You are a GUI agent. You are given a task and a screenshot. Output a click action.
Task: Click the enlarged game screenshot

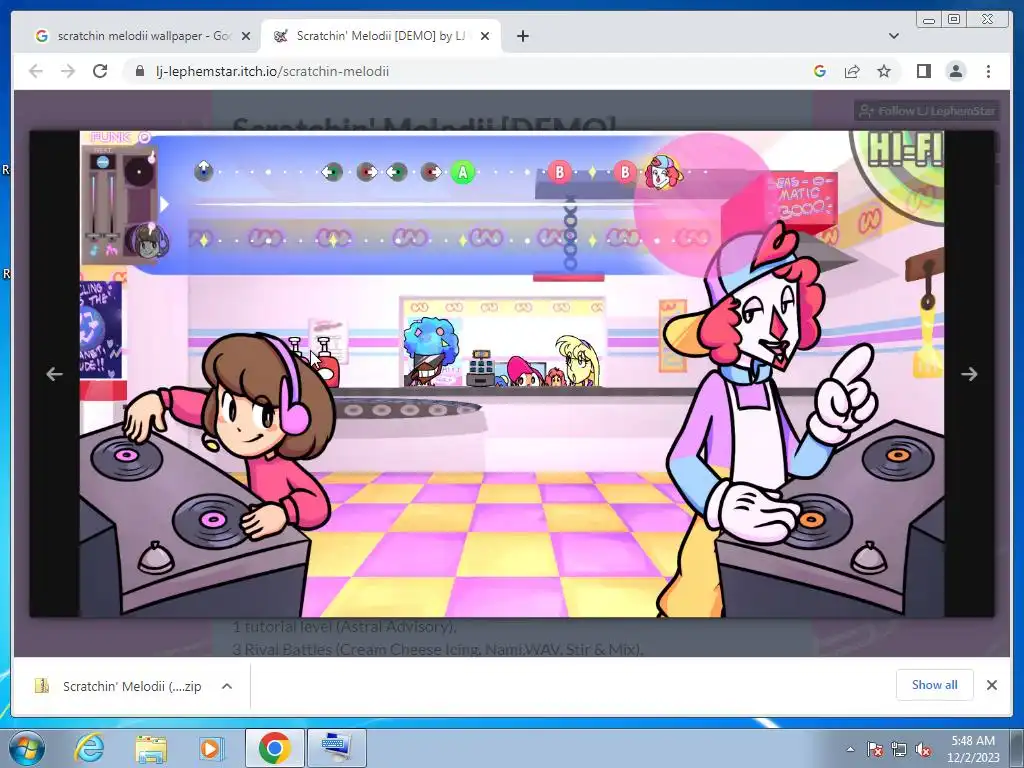(x=512, y=374)
